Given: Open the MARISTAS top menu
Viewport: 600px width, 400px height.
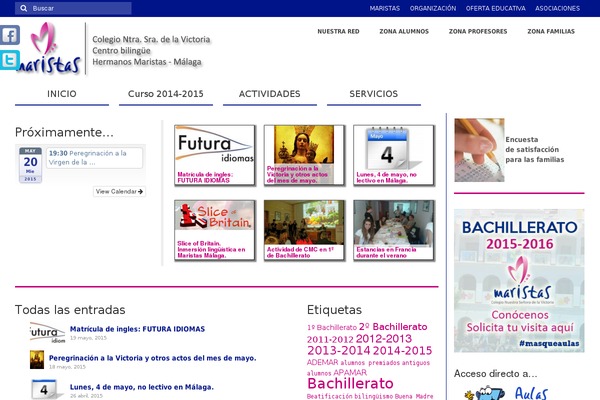Looking at the screenshot, I should tap(385, 8).
